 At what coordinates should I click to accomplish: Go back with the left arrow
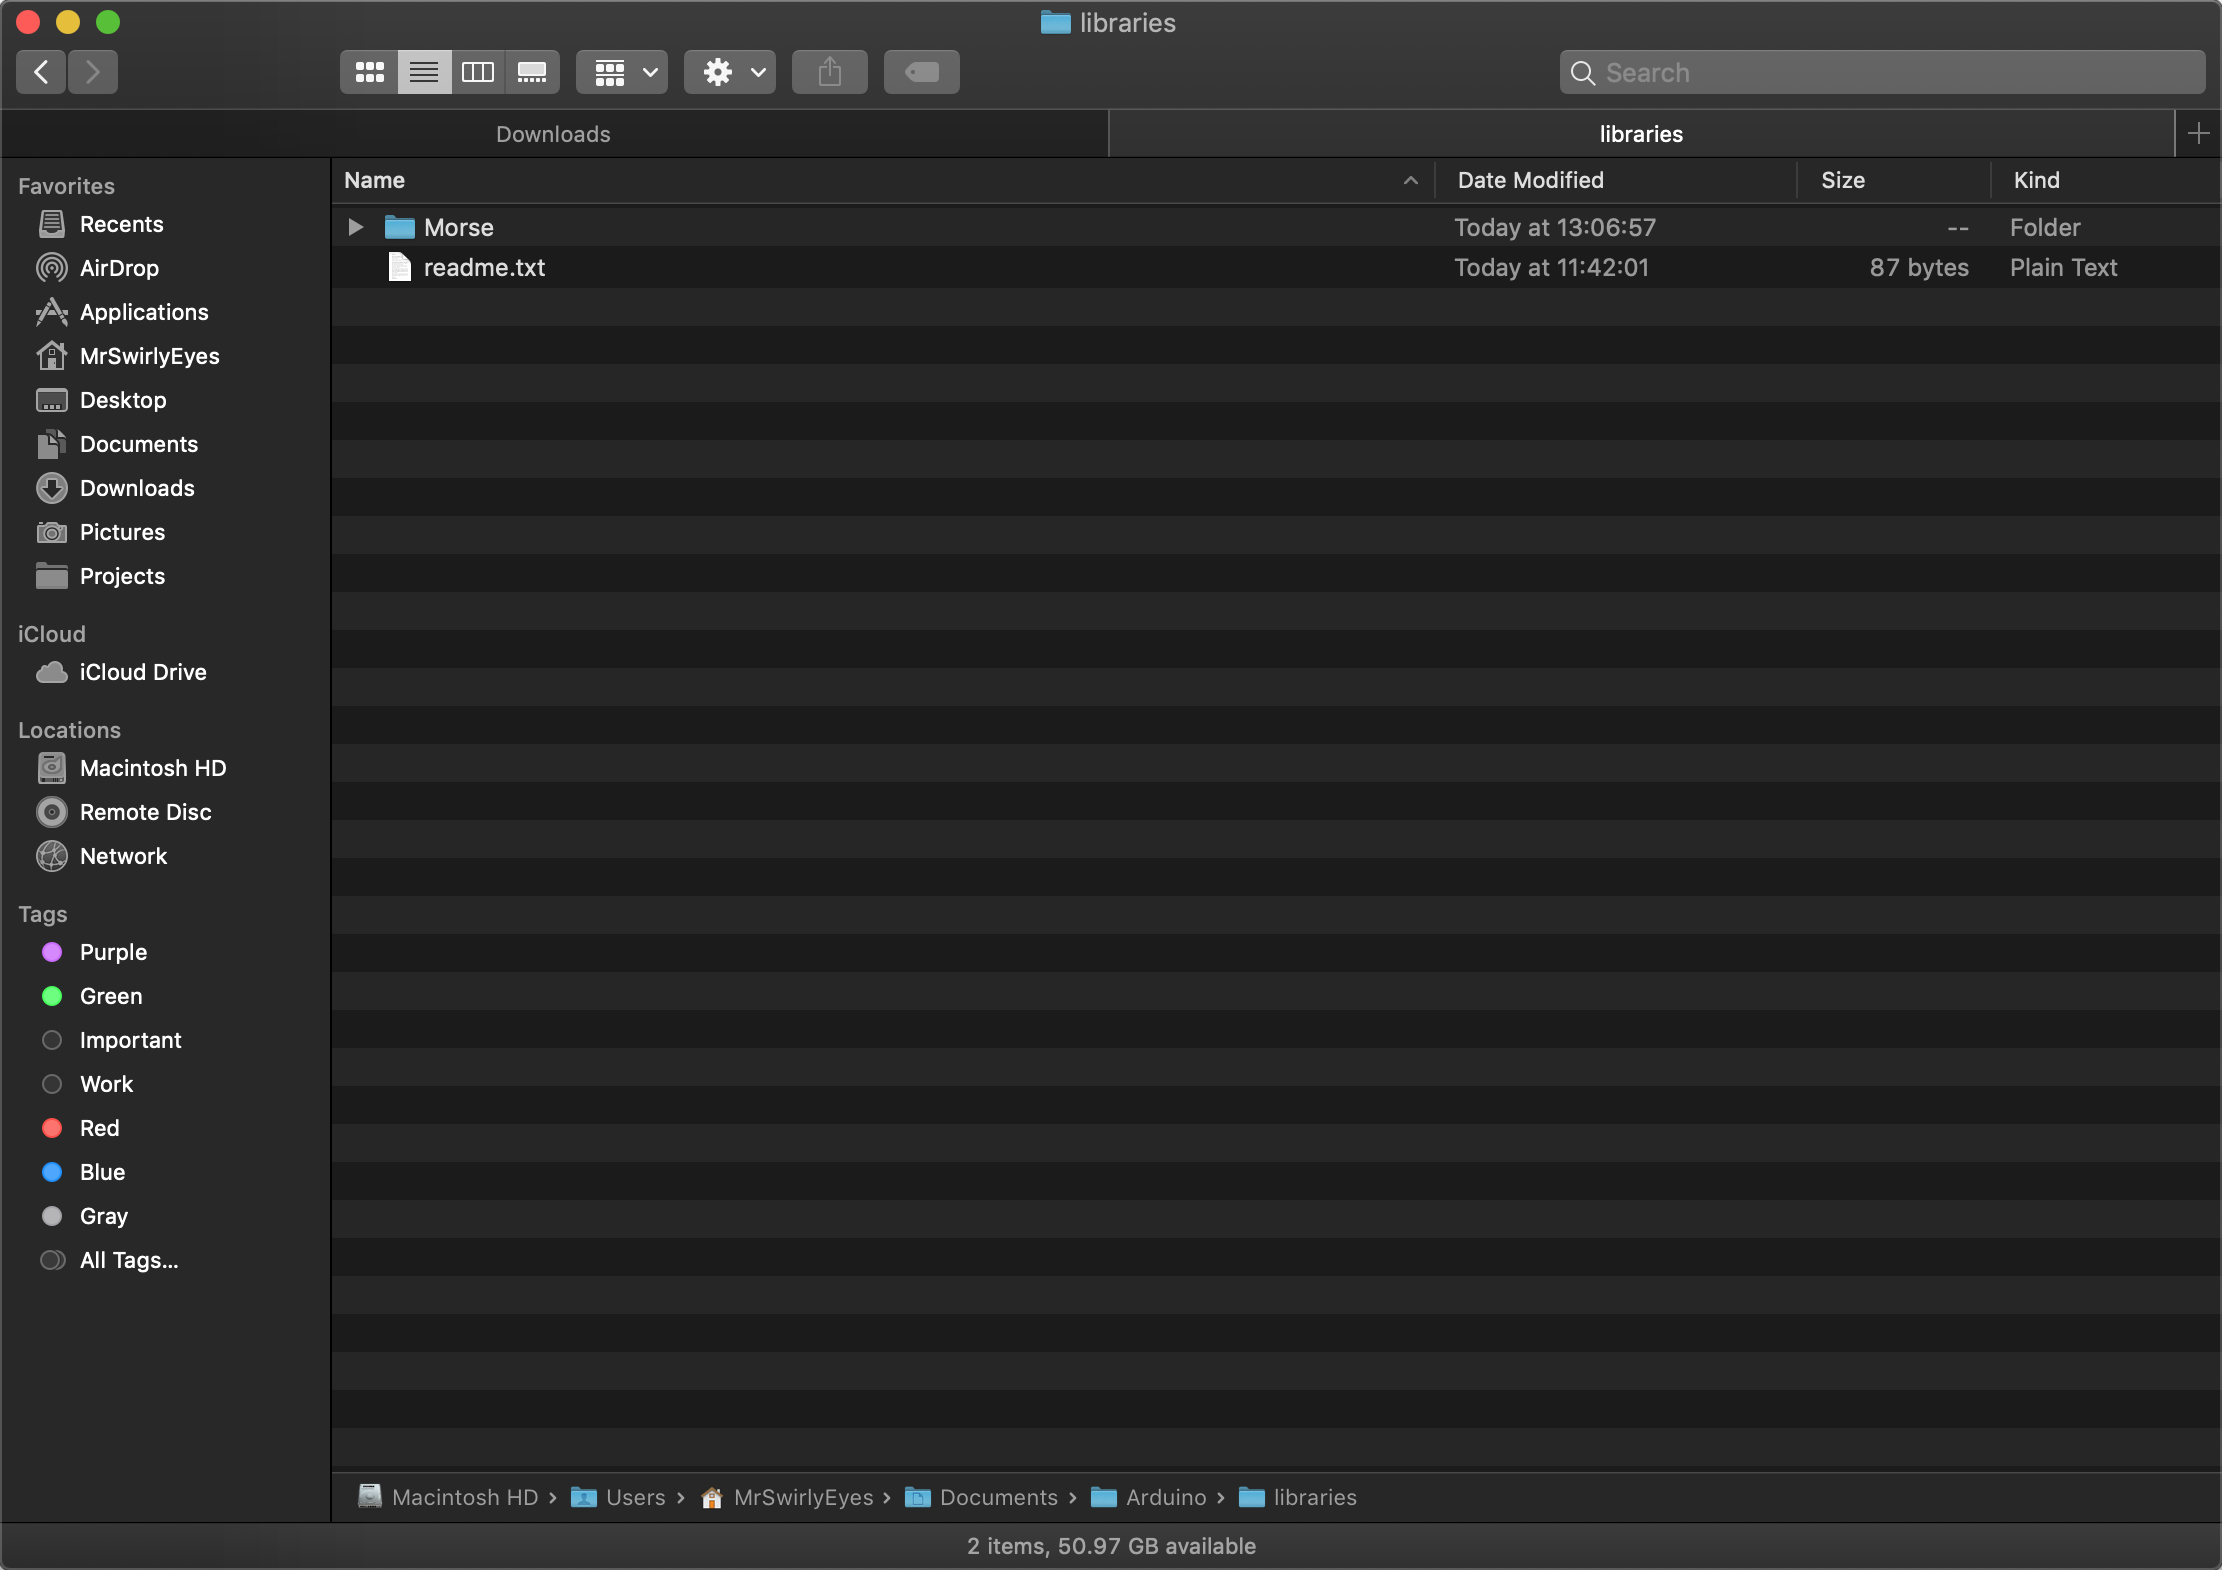pos(42,72)
